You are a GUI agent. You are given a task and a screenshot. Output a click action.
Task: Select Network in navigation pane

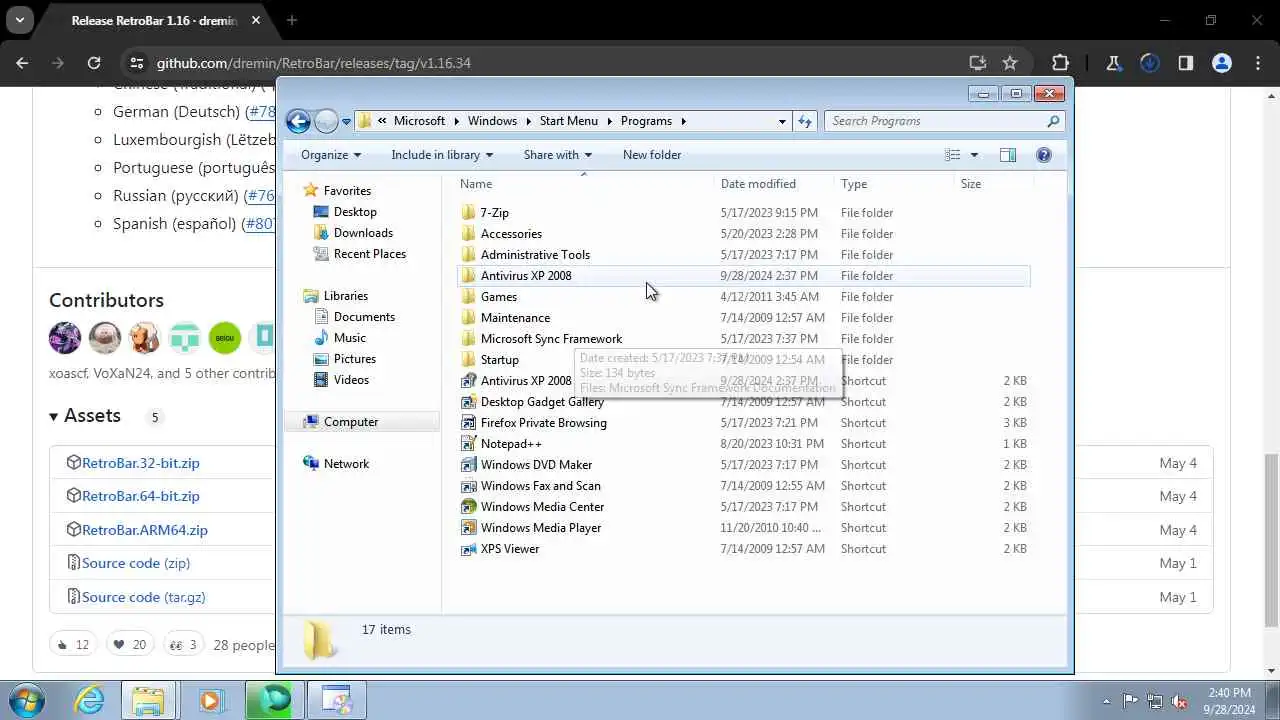coord(346,464)
